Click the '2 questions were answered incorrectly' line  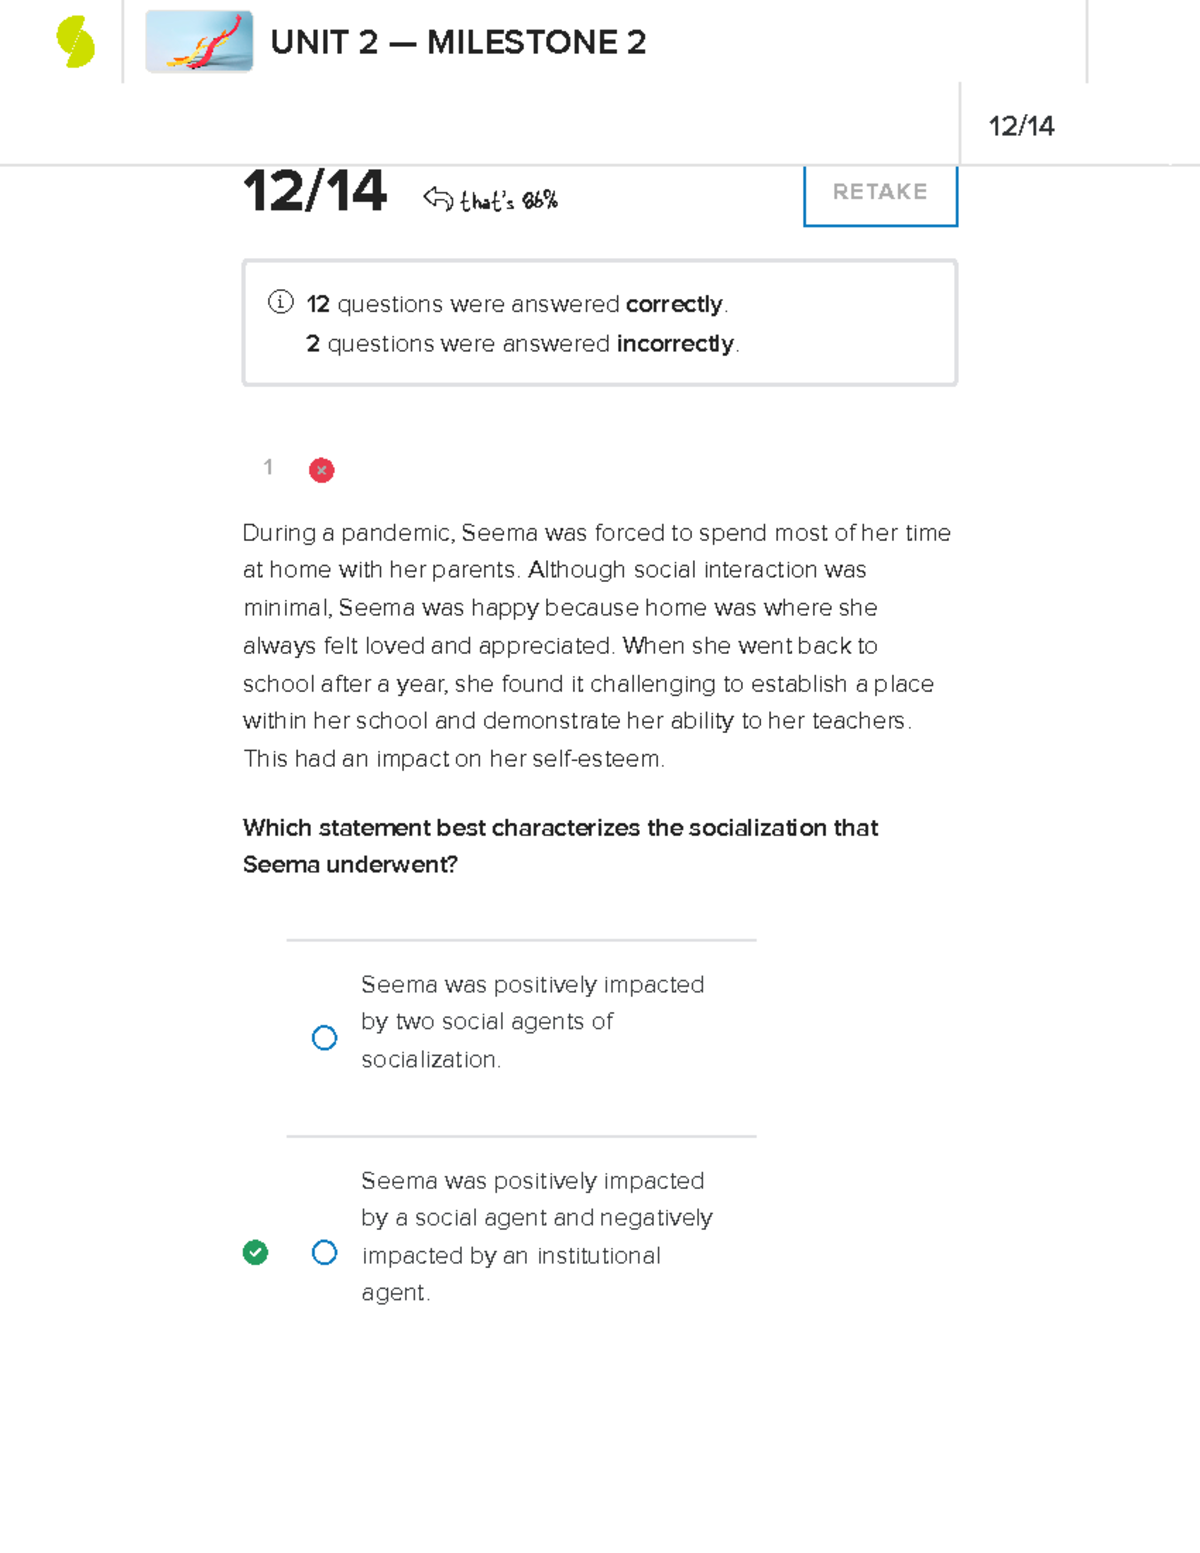pyautogui.click(x=523, y=344)
